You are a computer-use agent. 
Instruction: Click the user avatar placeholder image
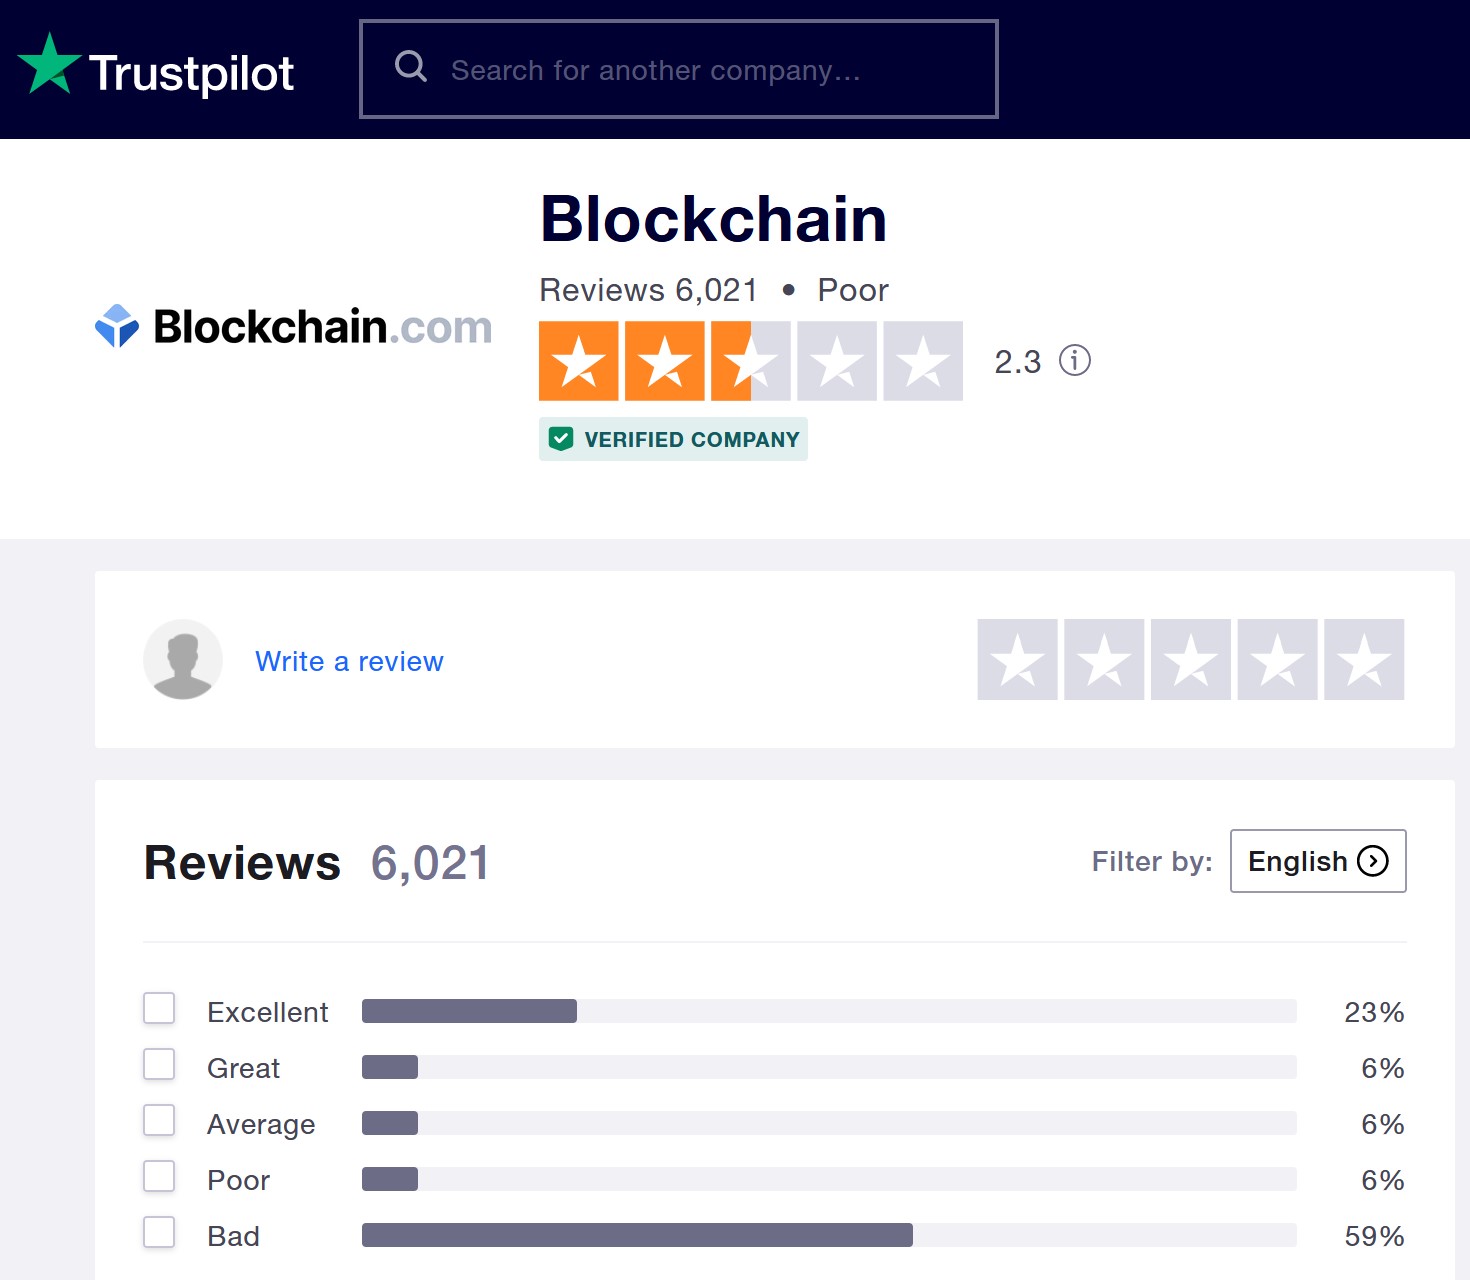tap(183, 660)
